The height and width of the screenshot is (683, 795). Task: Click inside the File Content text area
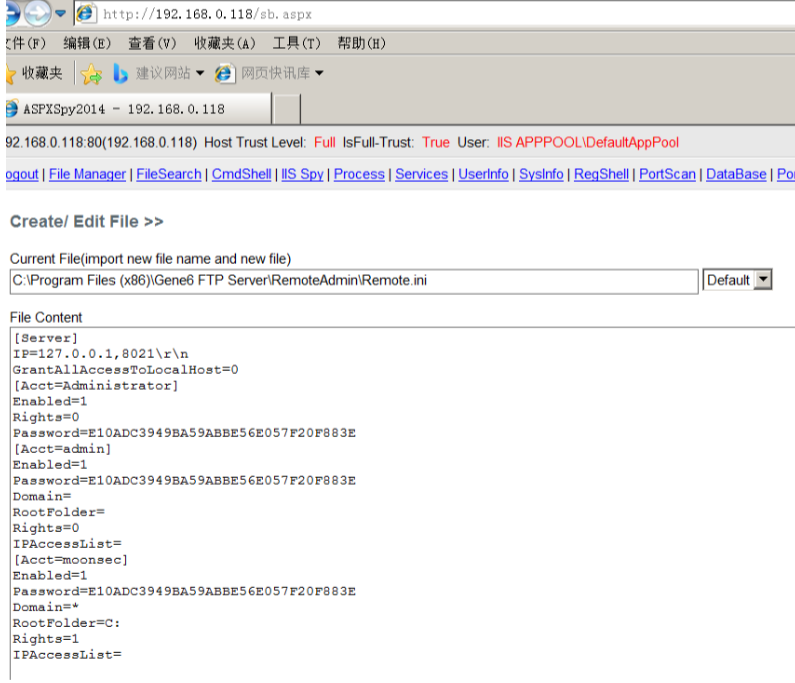click(403, 504)
